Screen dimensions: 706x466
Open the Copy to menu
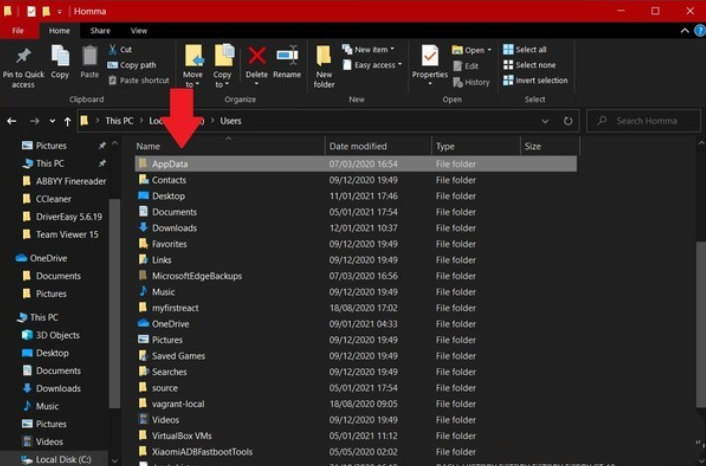222,66
